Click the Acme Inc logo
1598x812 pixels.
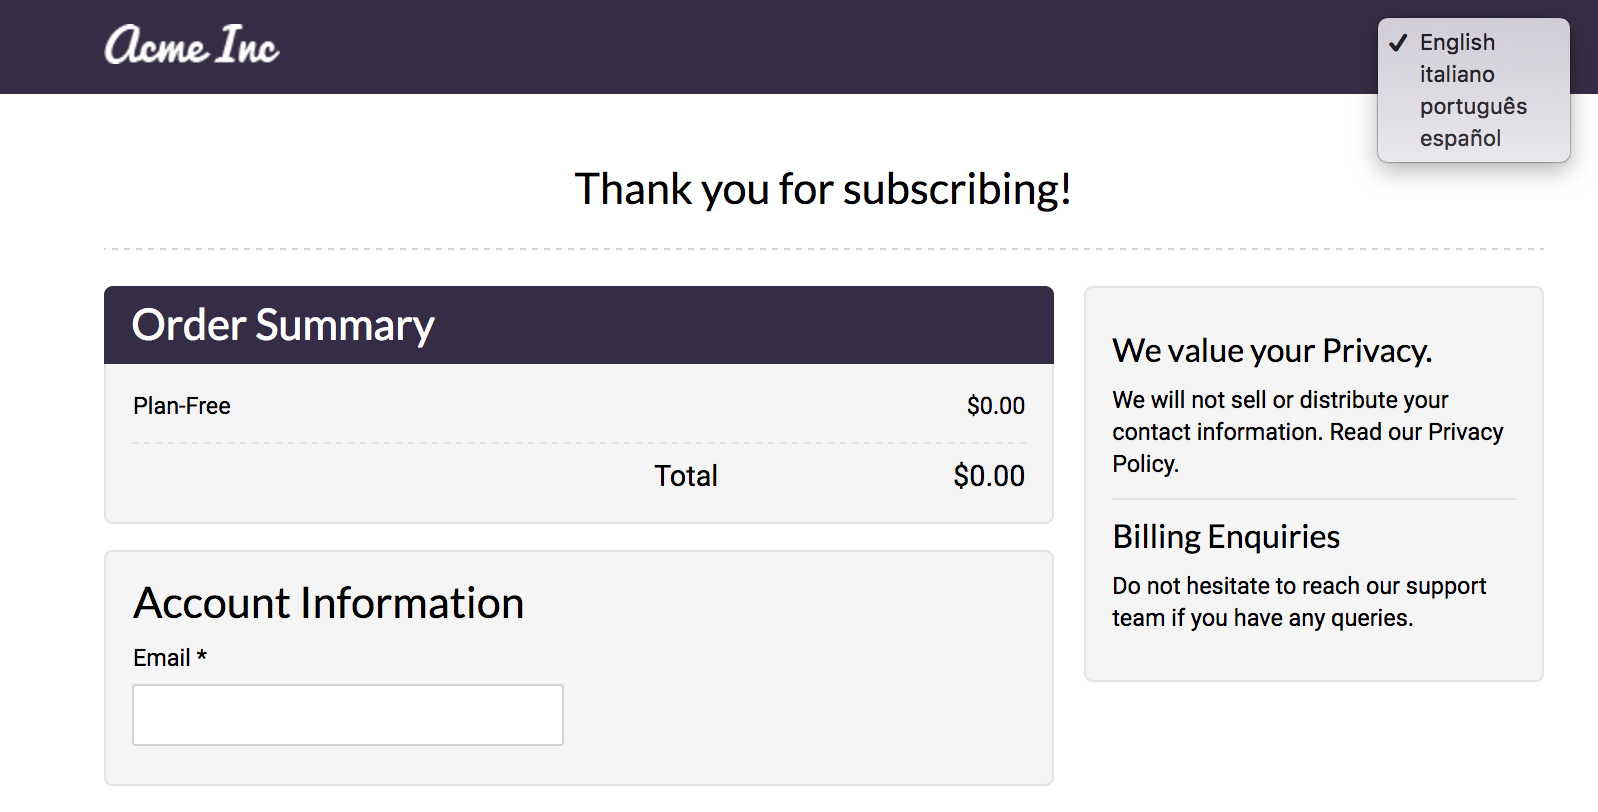(191, 46)
